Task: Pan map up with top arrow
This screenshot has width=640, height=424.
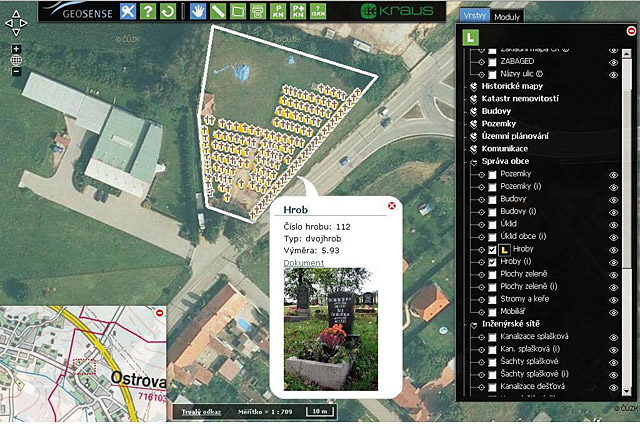Action: pyautogui.click(x=16, y=14)
